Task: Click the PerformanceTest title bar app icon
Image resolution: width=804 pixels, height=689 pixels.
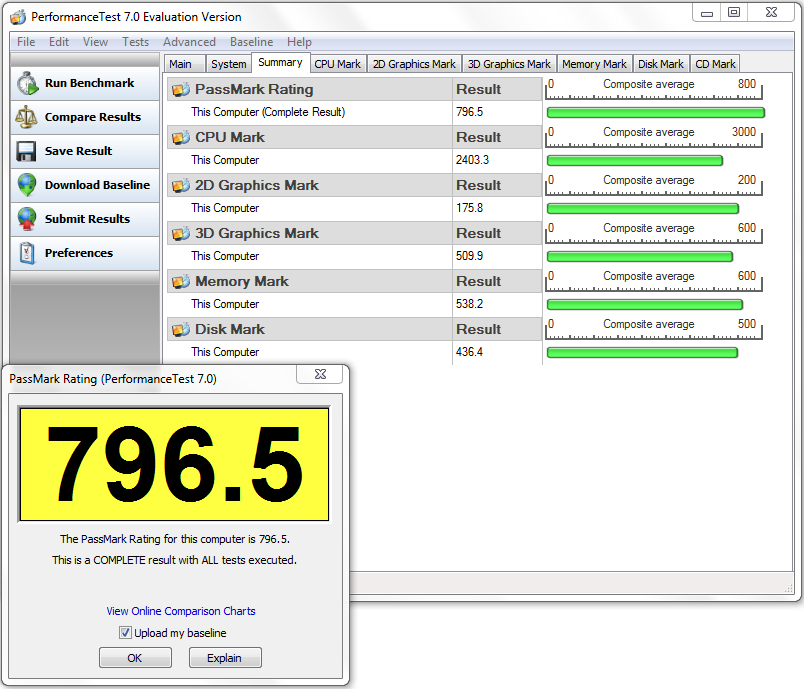Action: [18, 17]
